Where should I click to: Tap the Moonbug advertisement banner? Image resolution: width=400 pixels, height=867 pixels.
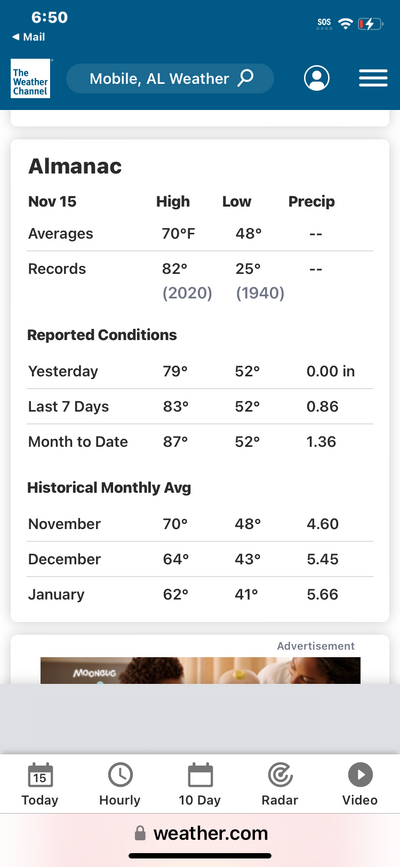(x=200, y=670)
